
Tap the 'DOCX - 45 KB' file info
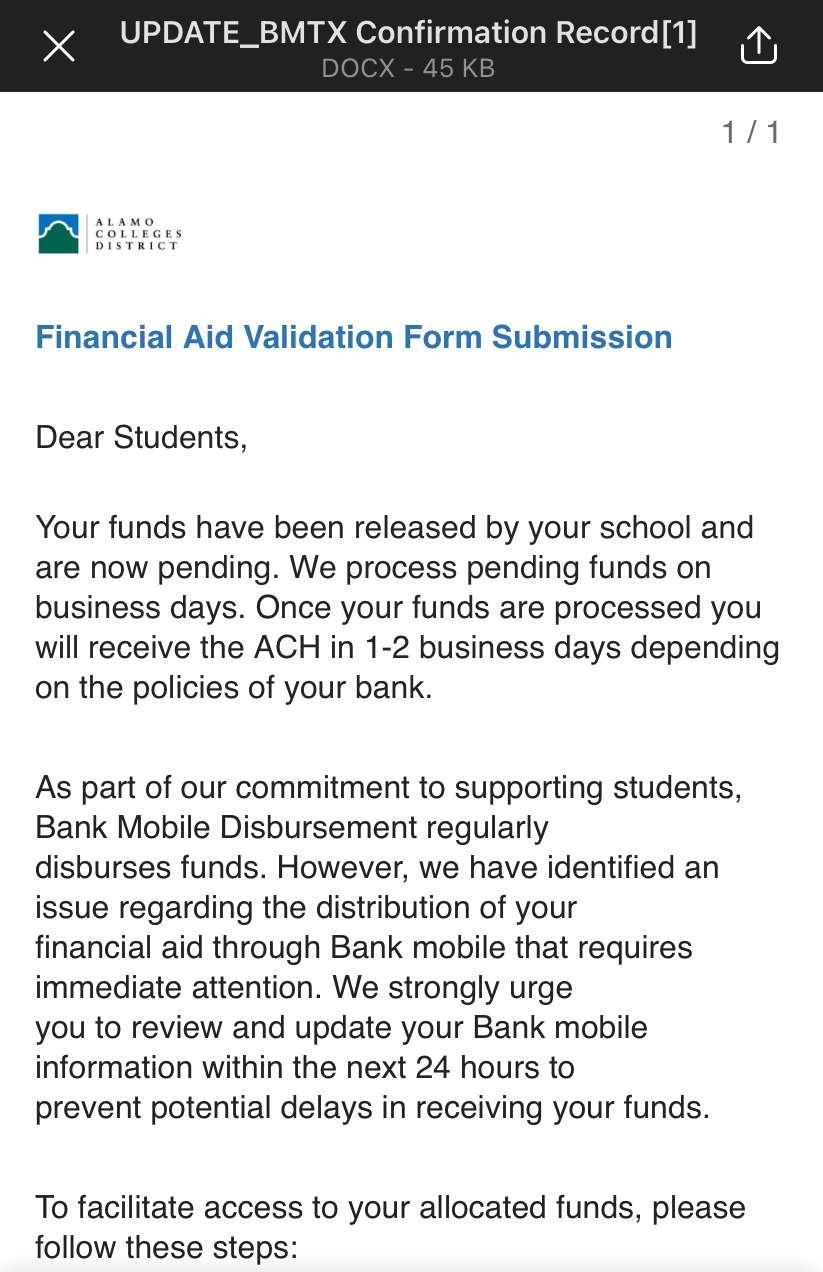tap(408, 69)
